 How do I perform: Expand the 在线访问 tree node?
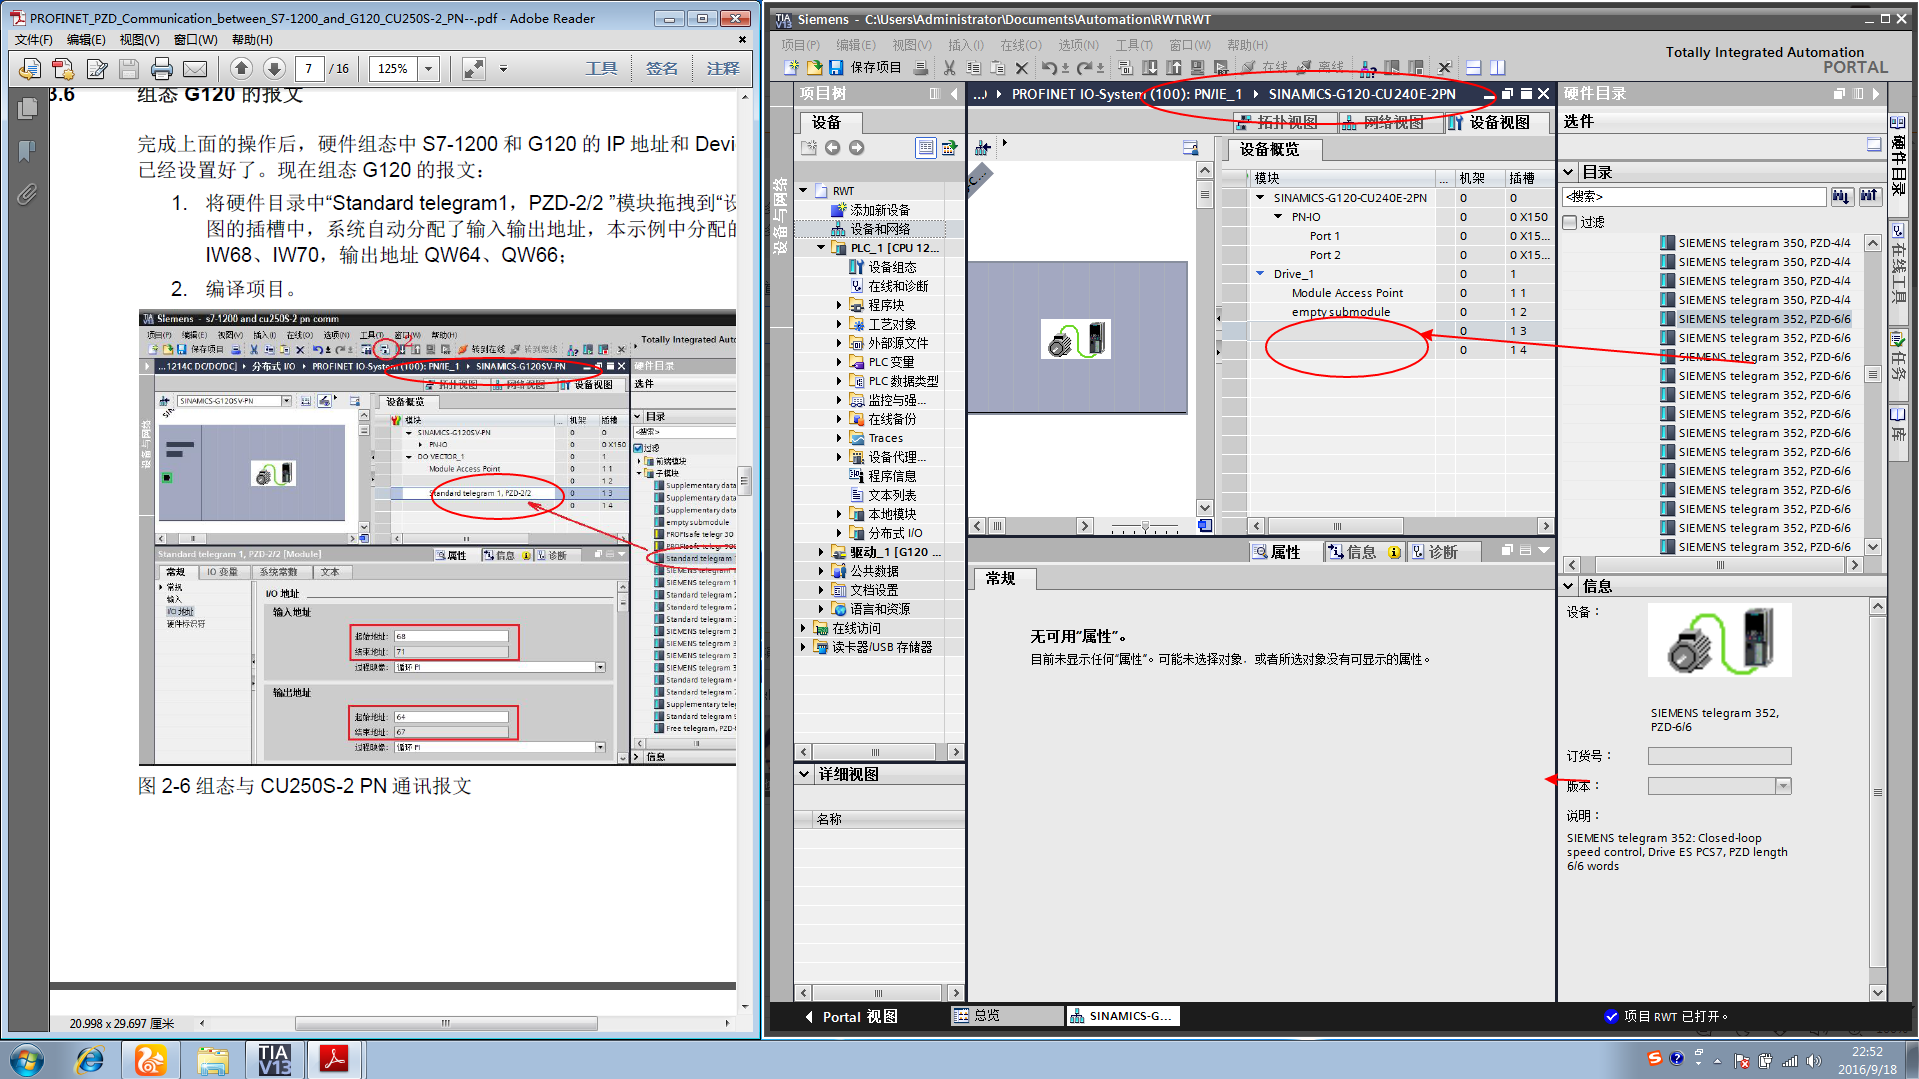pos(803,628)
